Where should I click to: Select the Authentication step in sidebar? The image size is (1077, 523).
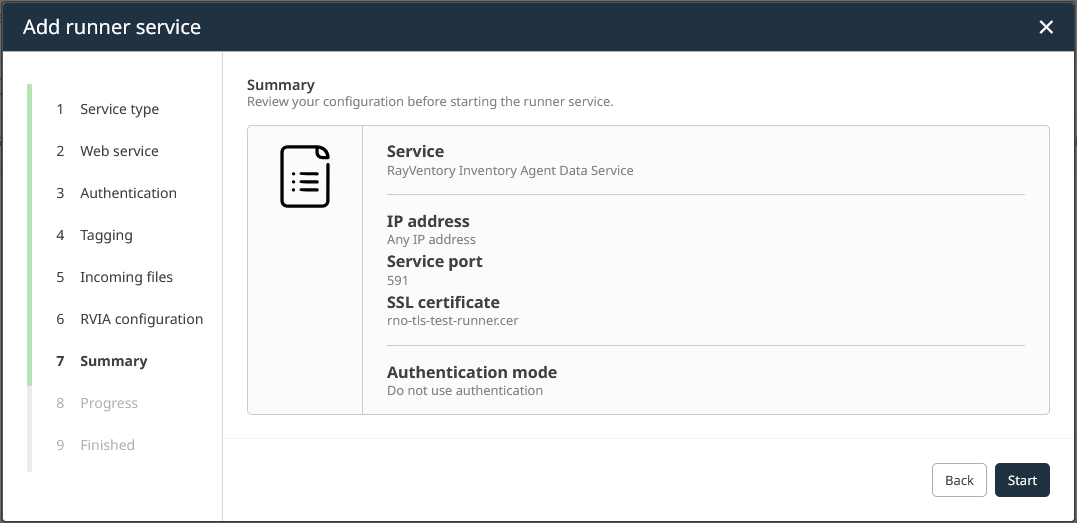point(128,193)
